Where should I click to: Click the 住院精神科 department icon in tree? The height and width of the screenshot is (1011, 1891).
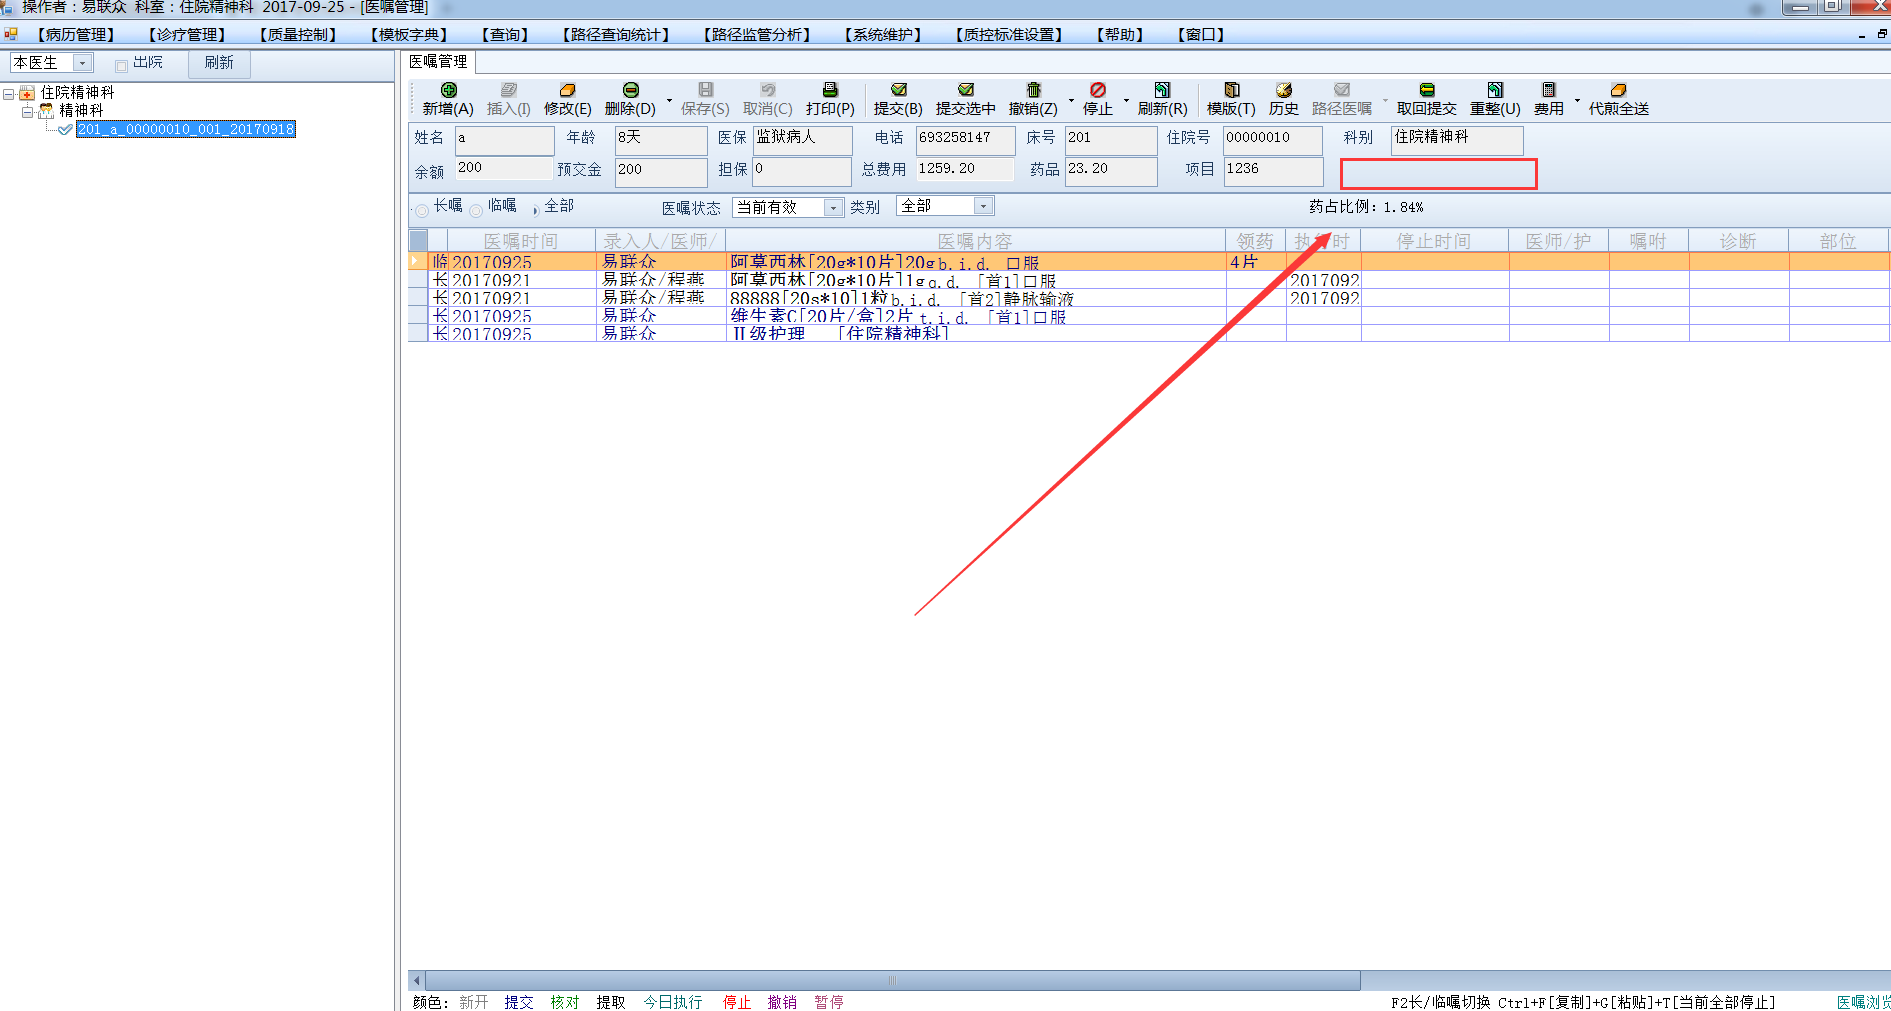coord(27,93)
